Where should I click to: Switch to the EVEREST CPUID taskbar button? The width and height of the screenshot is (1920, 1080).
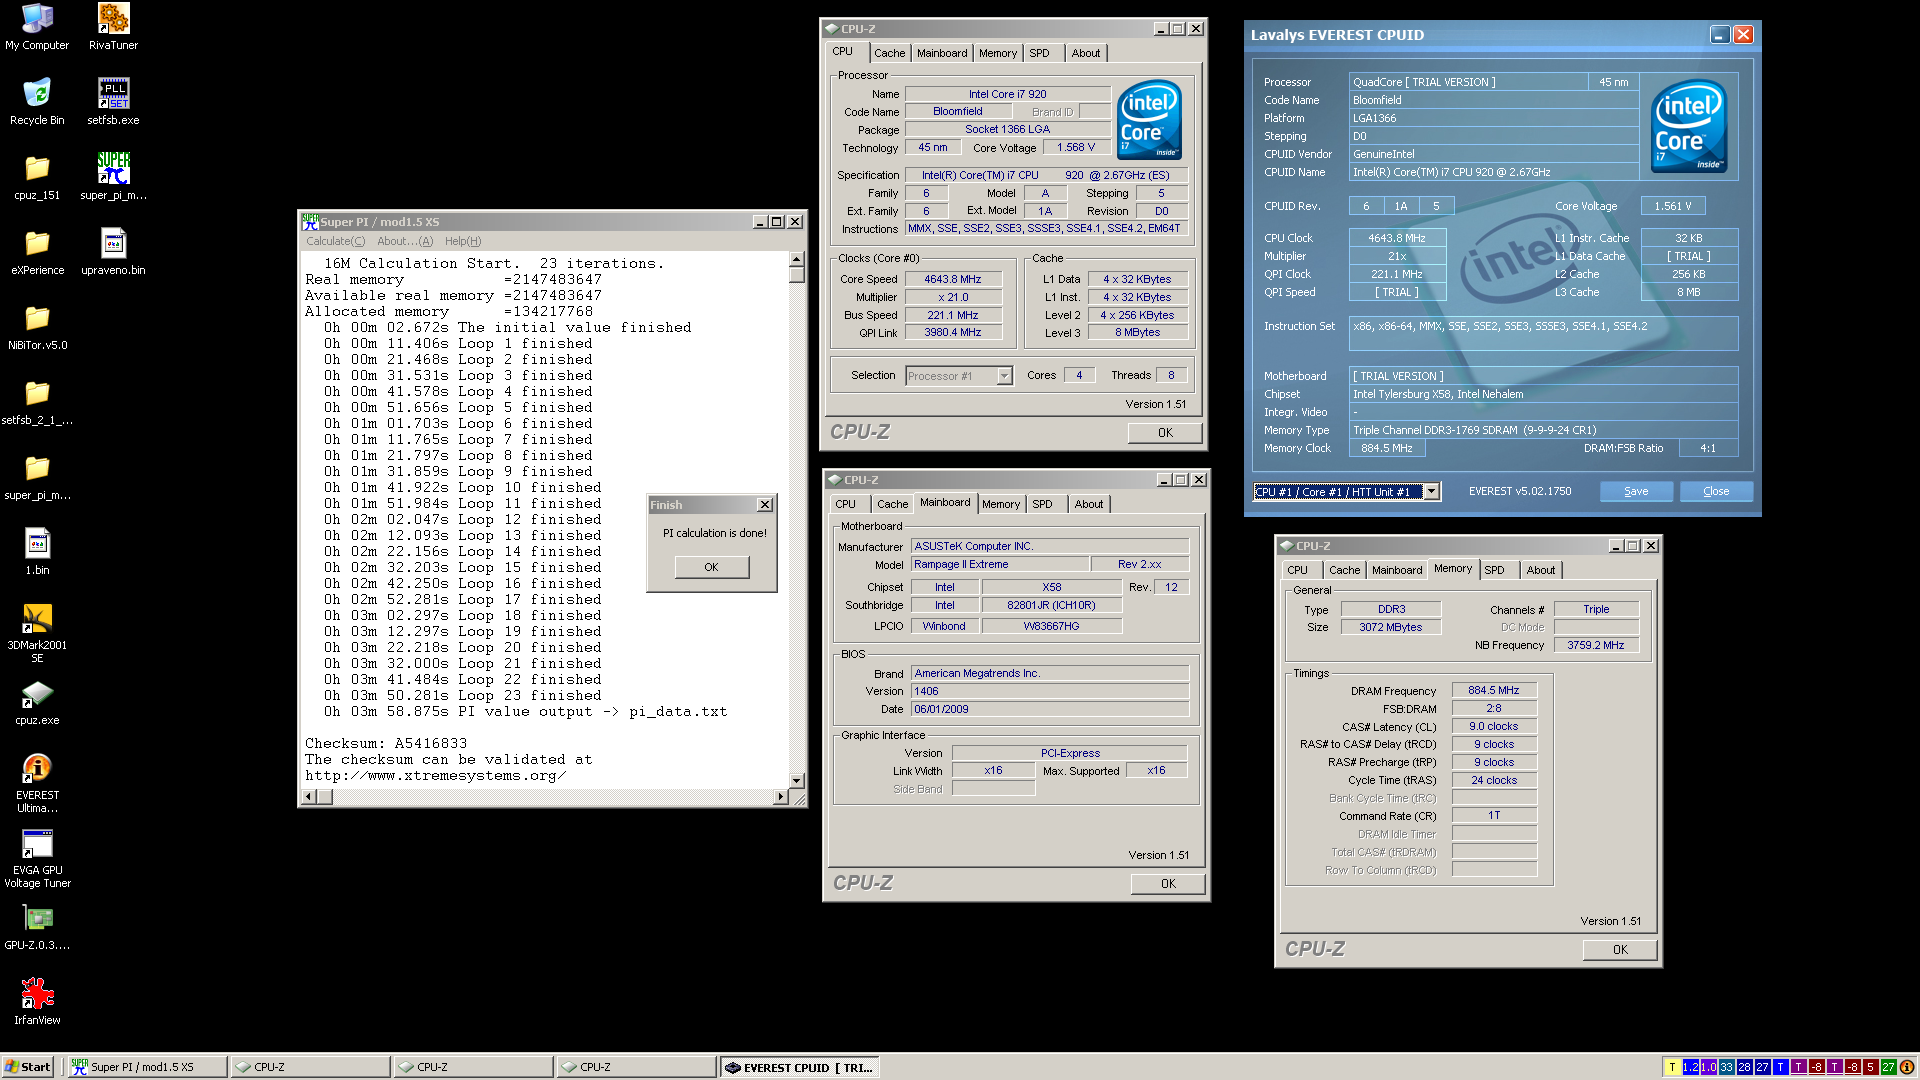click(799, 1067)
